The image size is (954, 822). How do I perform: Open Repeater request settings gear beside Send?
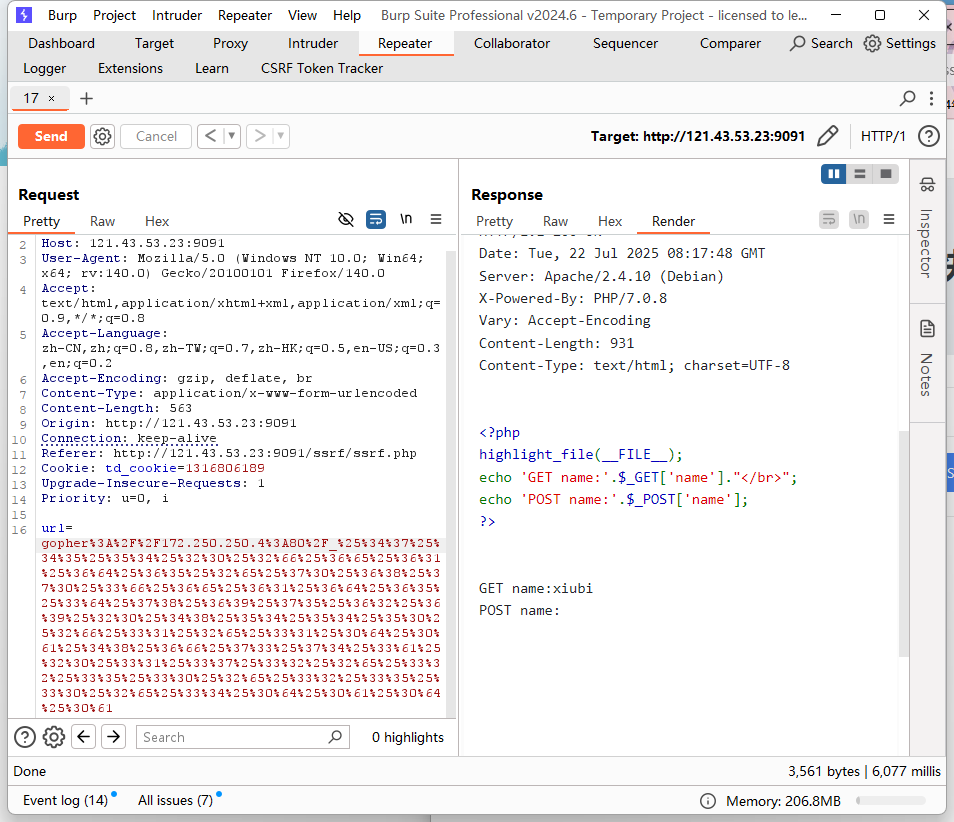click(x=102, y=137)
